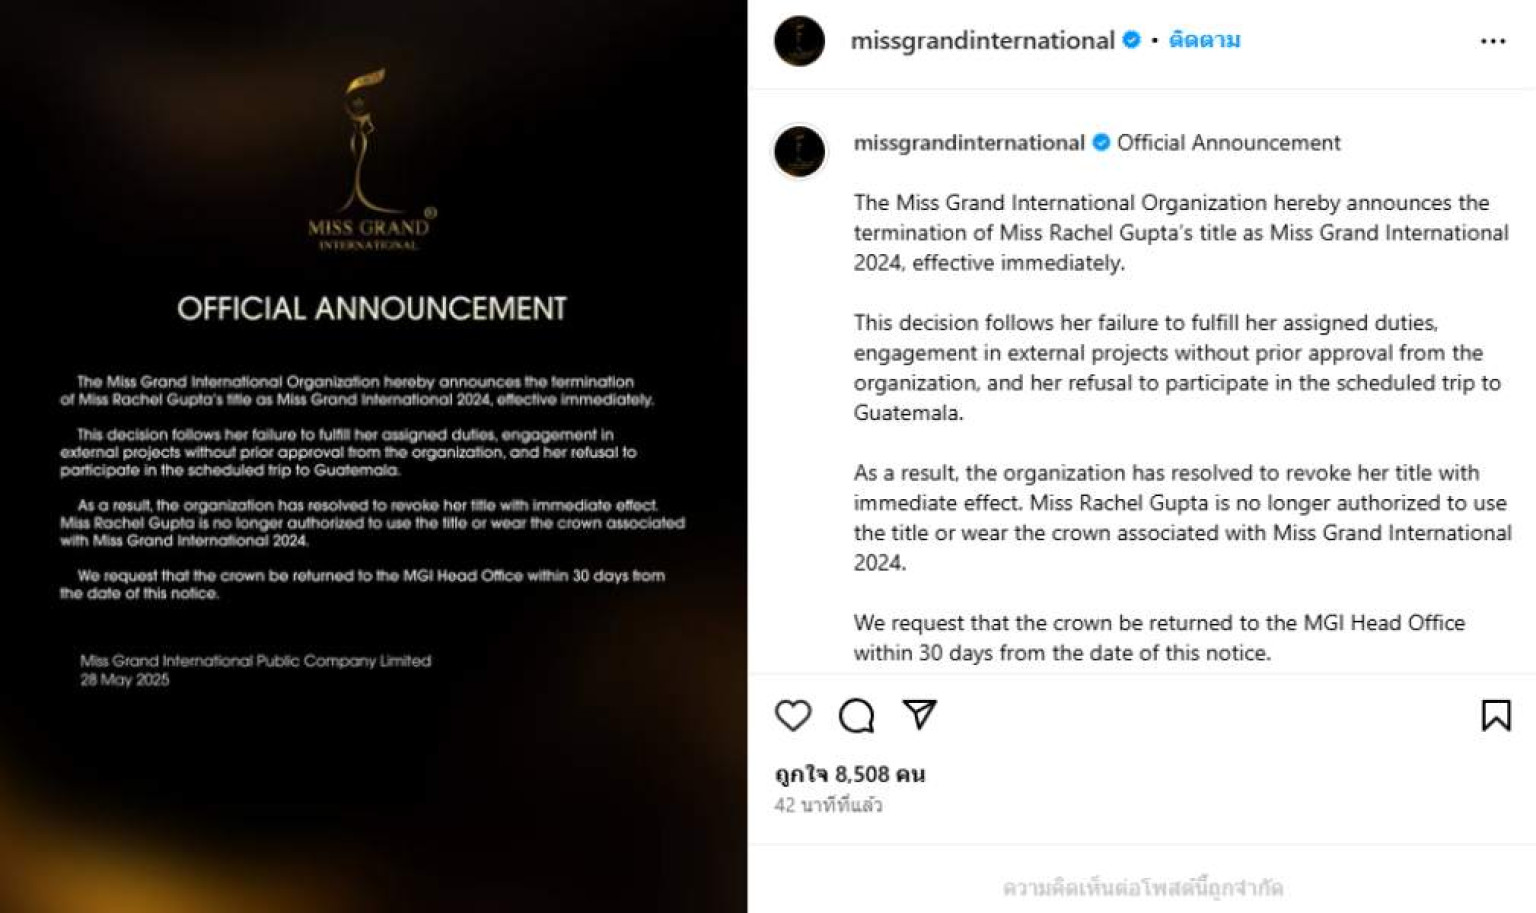Click the missgrandinternational username in the caption
Image resolution: width=1536 pixels, height=913 pixels.
click(x=968, y=143)
